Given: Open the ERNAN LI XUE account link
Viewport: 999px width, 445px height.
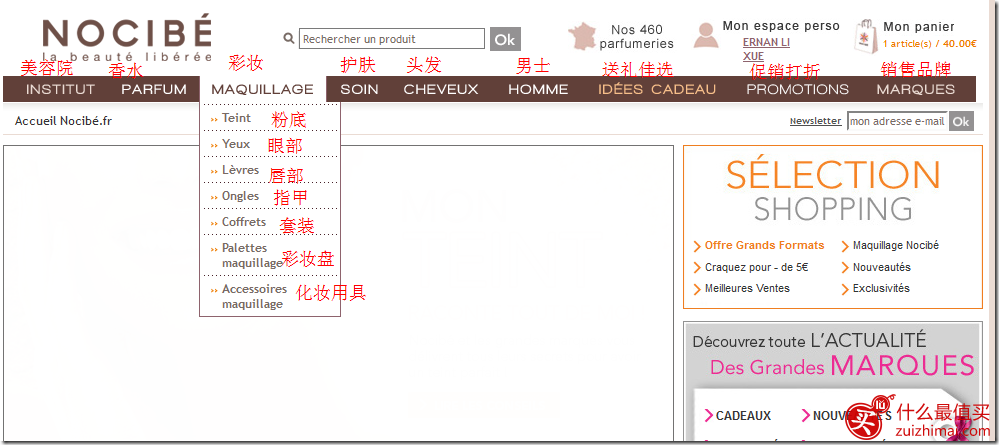Looking at the screenshot, I should (x=766, y=49).
